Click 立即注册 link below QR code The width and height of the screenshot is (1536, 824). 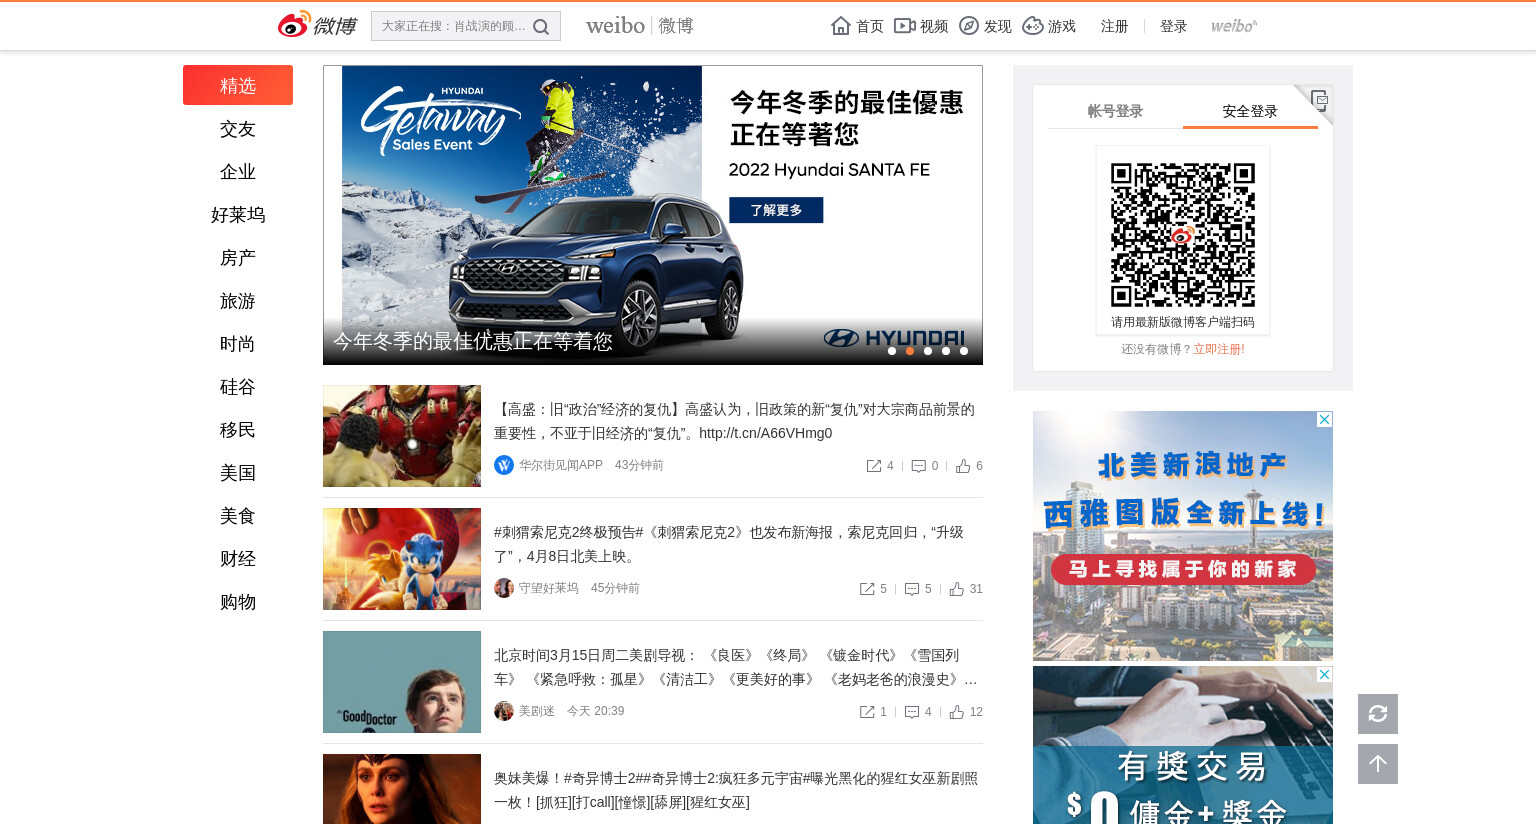(x=1219, y=349)
